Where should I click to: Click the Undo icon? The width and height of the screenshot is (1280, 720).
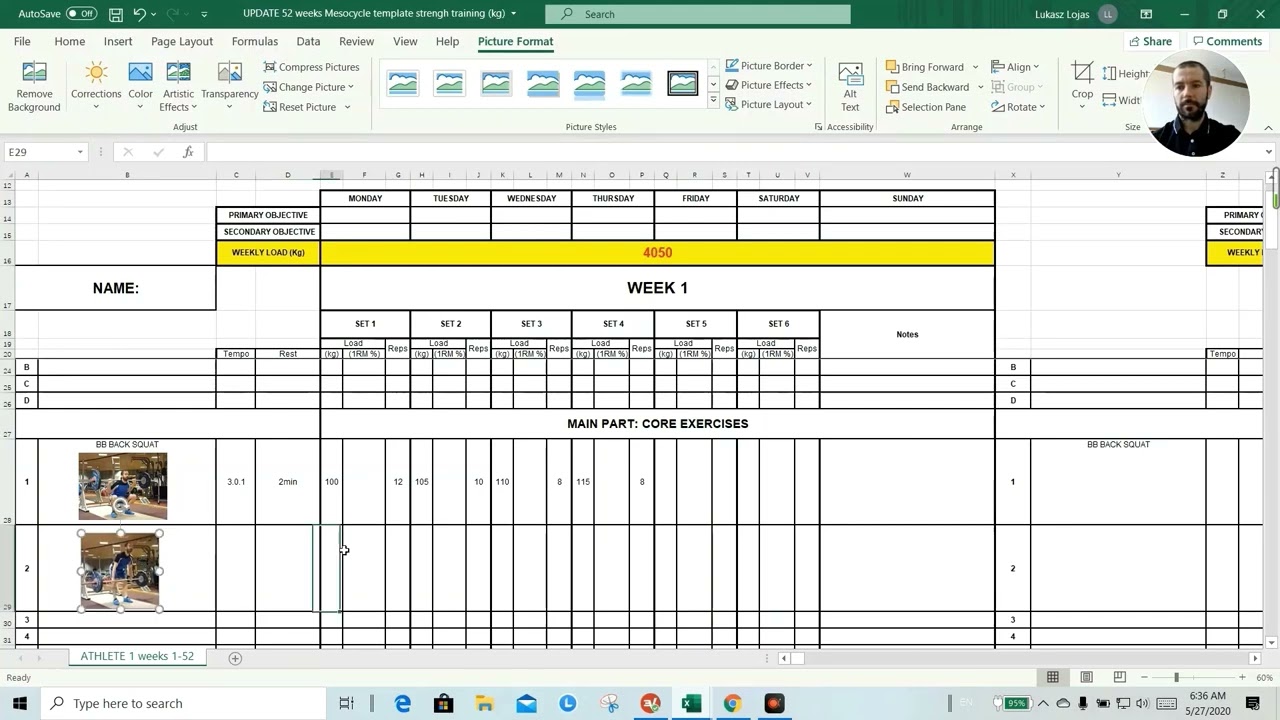pyautogui.click(x=139, y=14)
